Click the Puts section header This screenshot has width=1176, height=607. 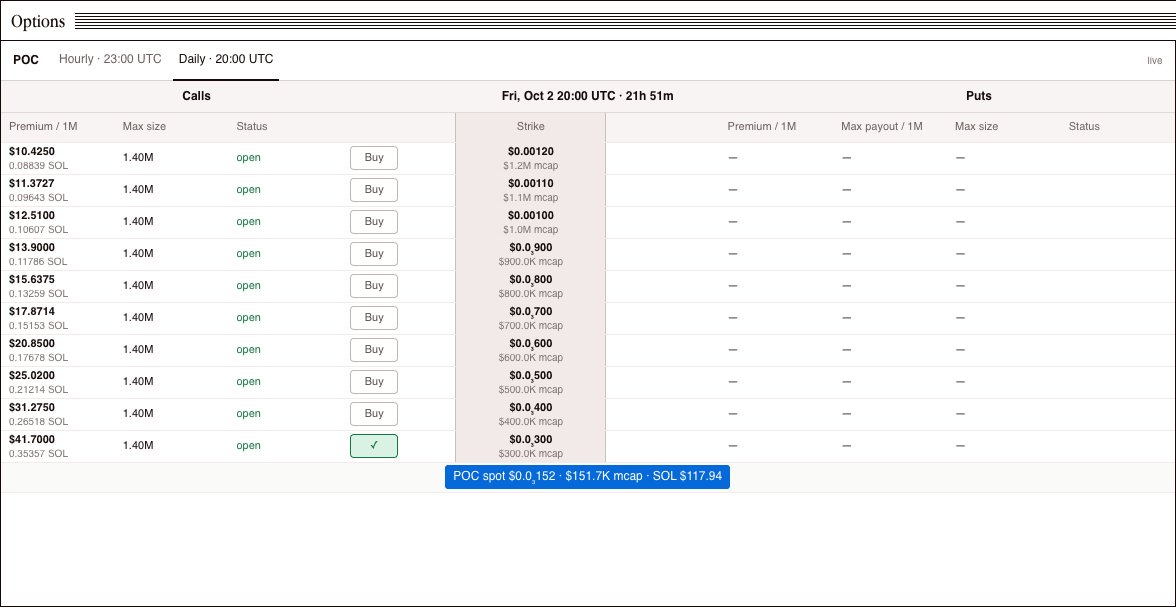(979, 96)
